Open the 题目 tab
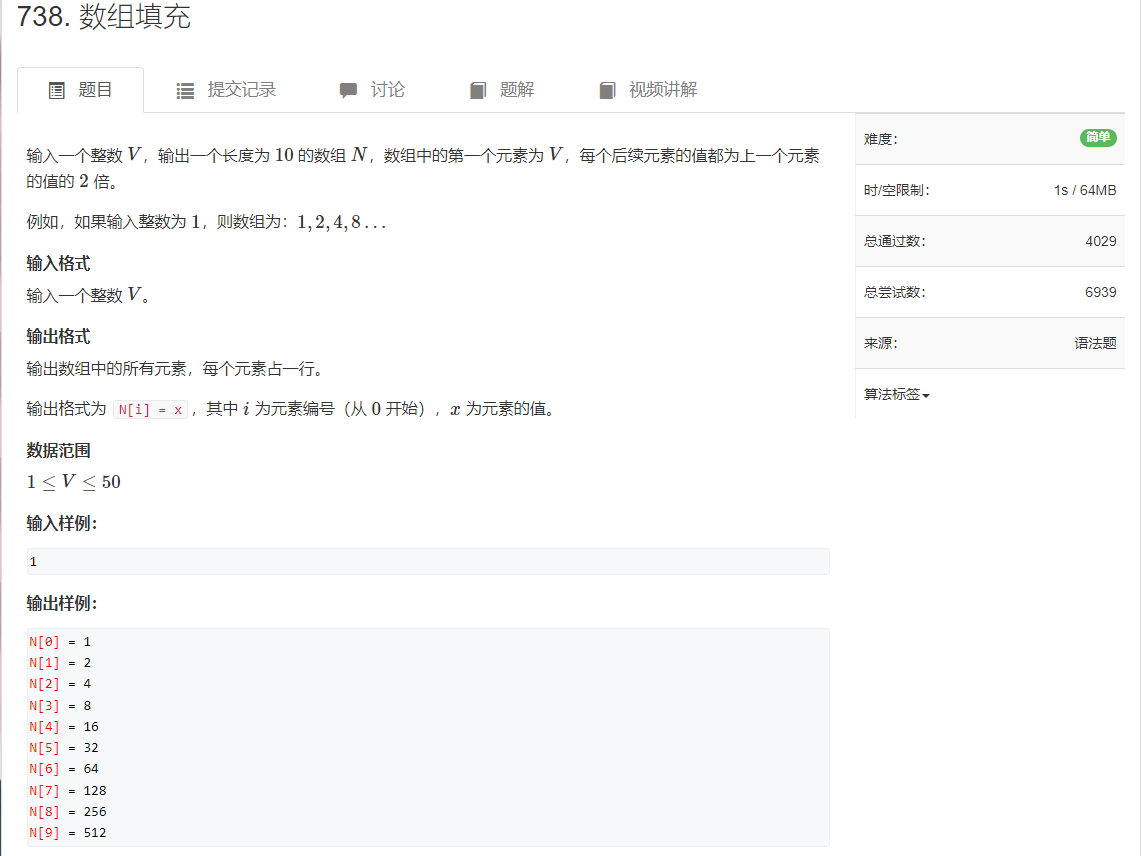1141x856 pixels. click(x=80, y=90)
